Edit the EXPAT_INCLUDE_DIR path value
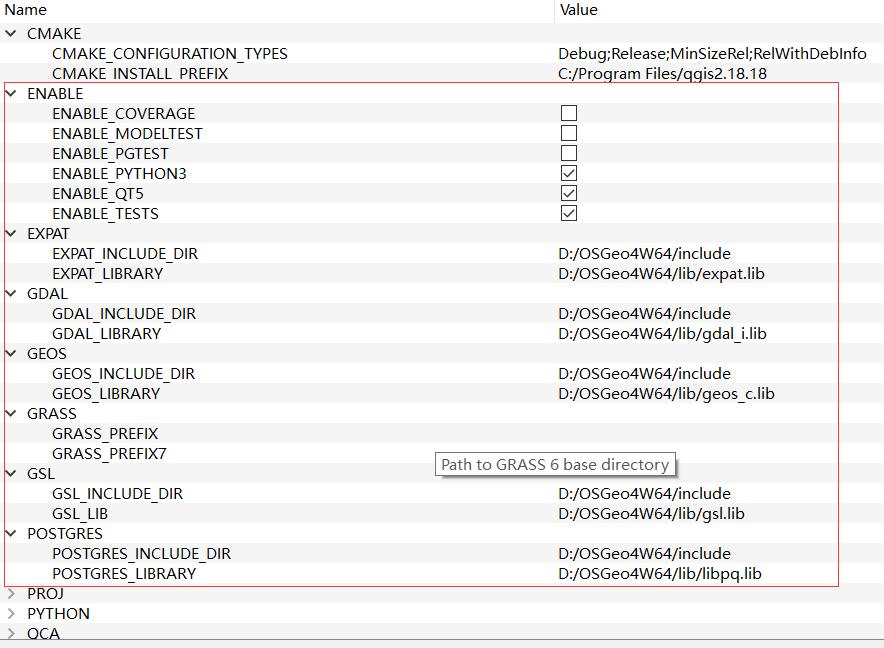 [x=644, y=254]
